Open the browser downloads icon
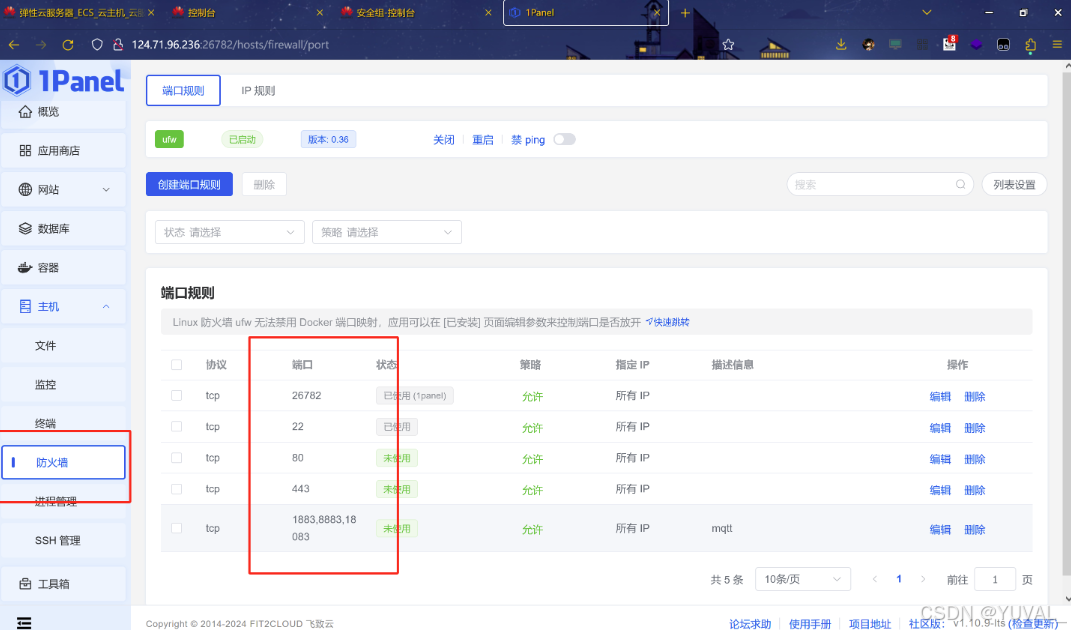Image resolution: width=1071 pixels, height=630 pixels. point(841,44)
